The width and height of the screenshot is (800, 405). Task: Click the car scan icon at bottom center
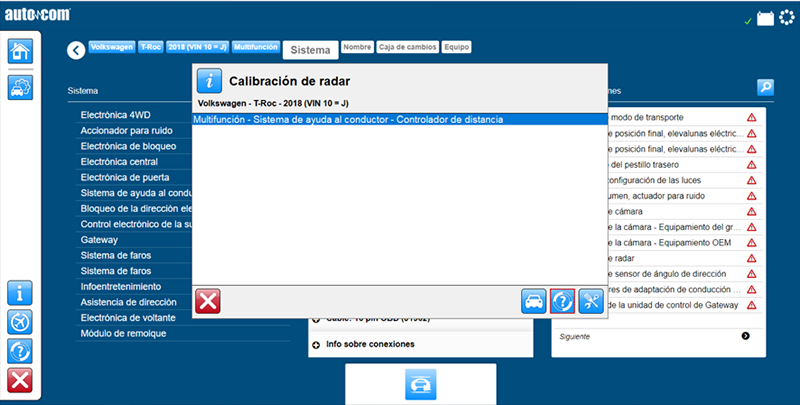[x=420, y=384]
